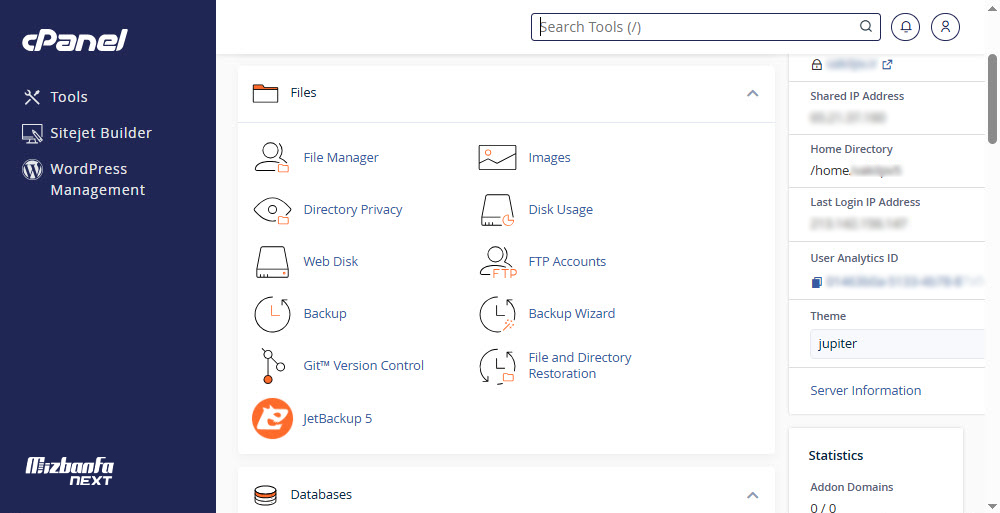Click the Files section title
This screenshot has width=1000, height=513.
[303, 93]
